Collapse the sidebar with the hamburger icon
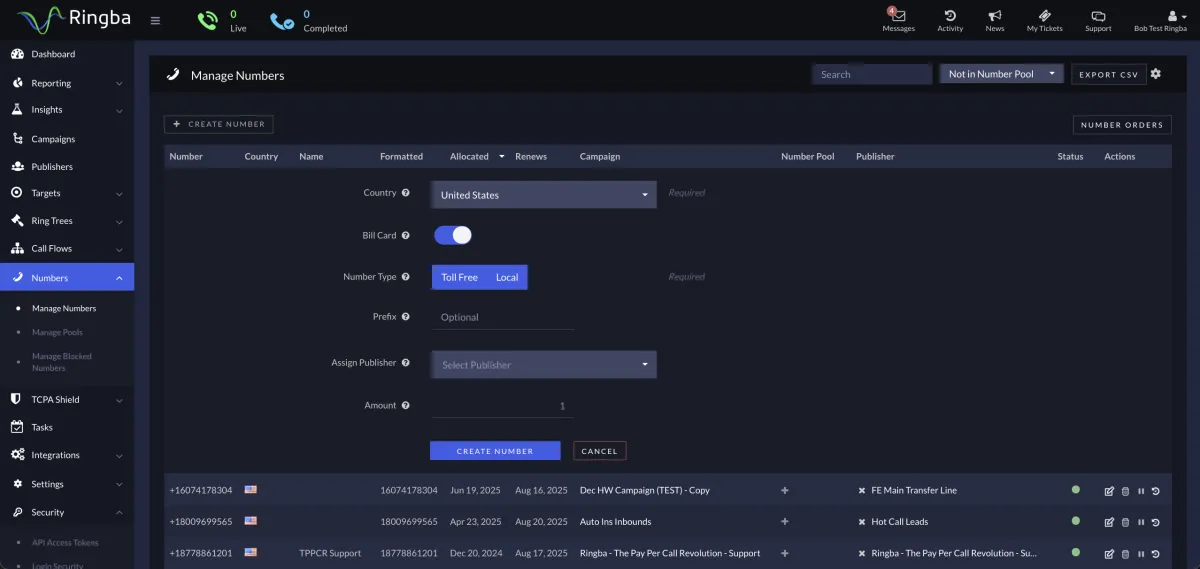 tap(155, 20)
